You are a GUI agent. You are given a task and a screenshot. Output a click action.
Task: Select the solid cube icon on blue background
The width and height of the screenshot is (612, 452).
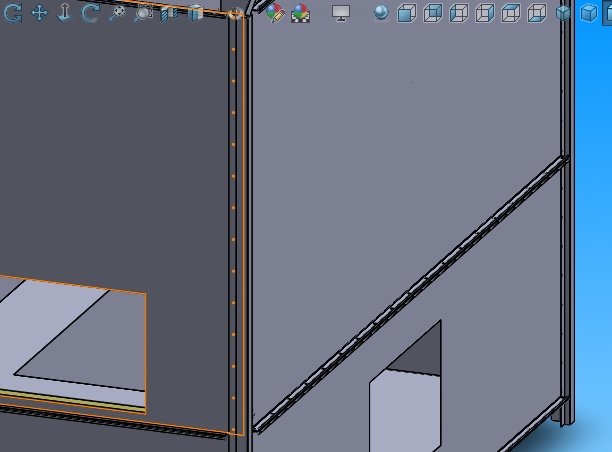[x=589, y=13]
